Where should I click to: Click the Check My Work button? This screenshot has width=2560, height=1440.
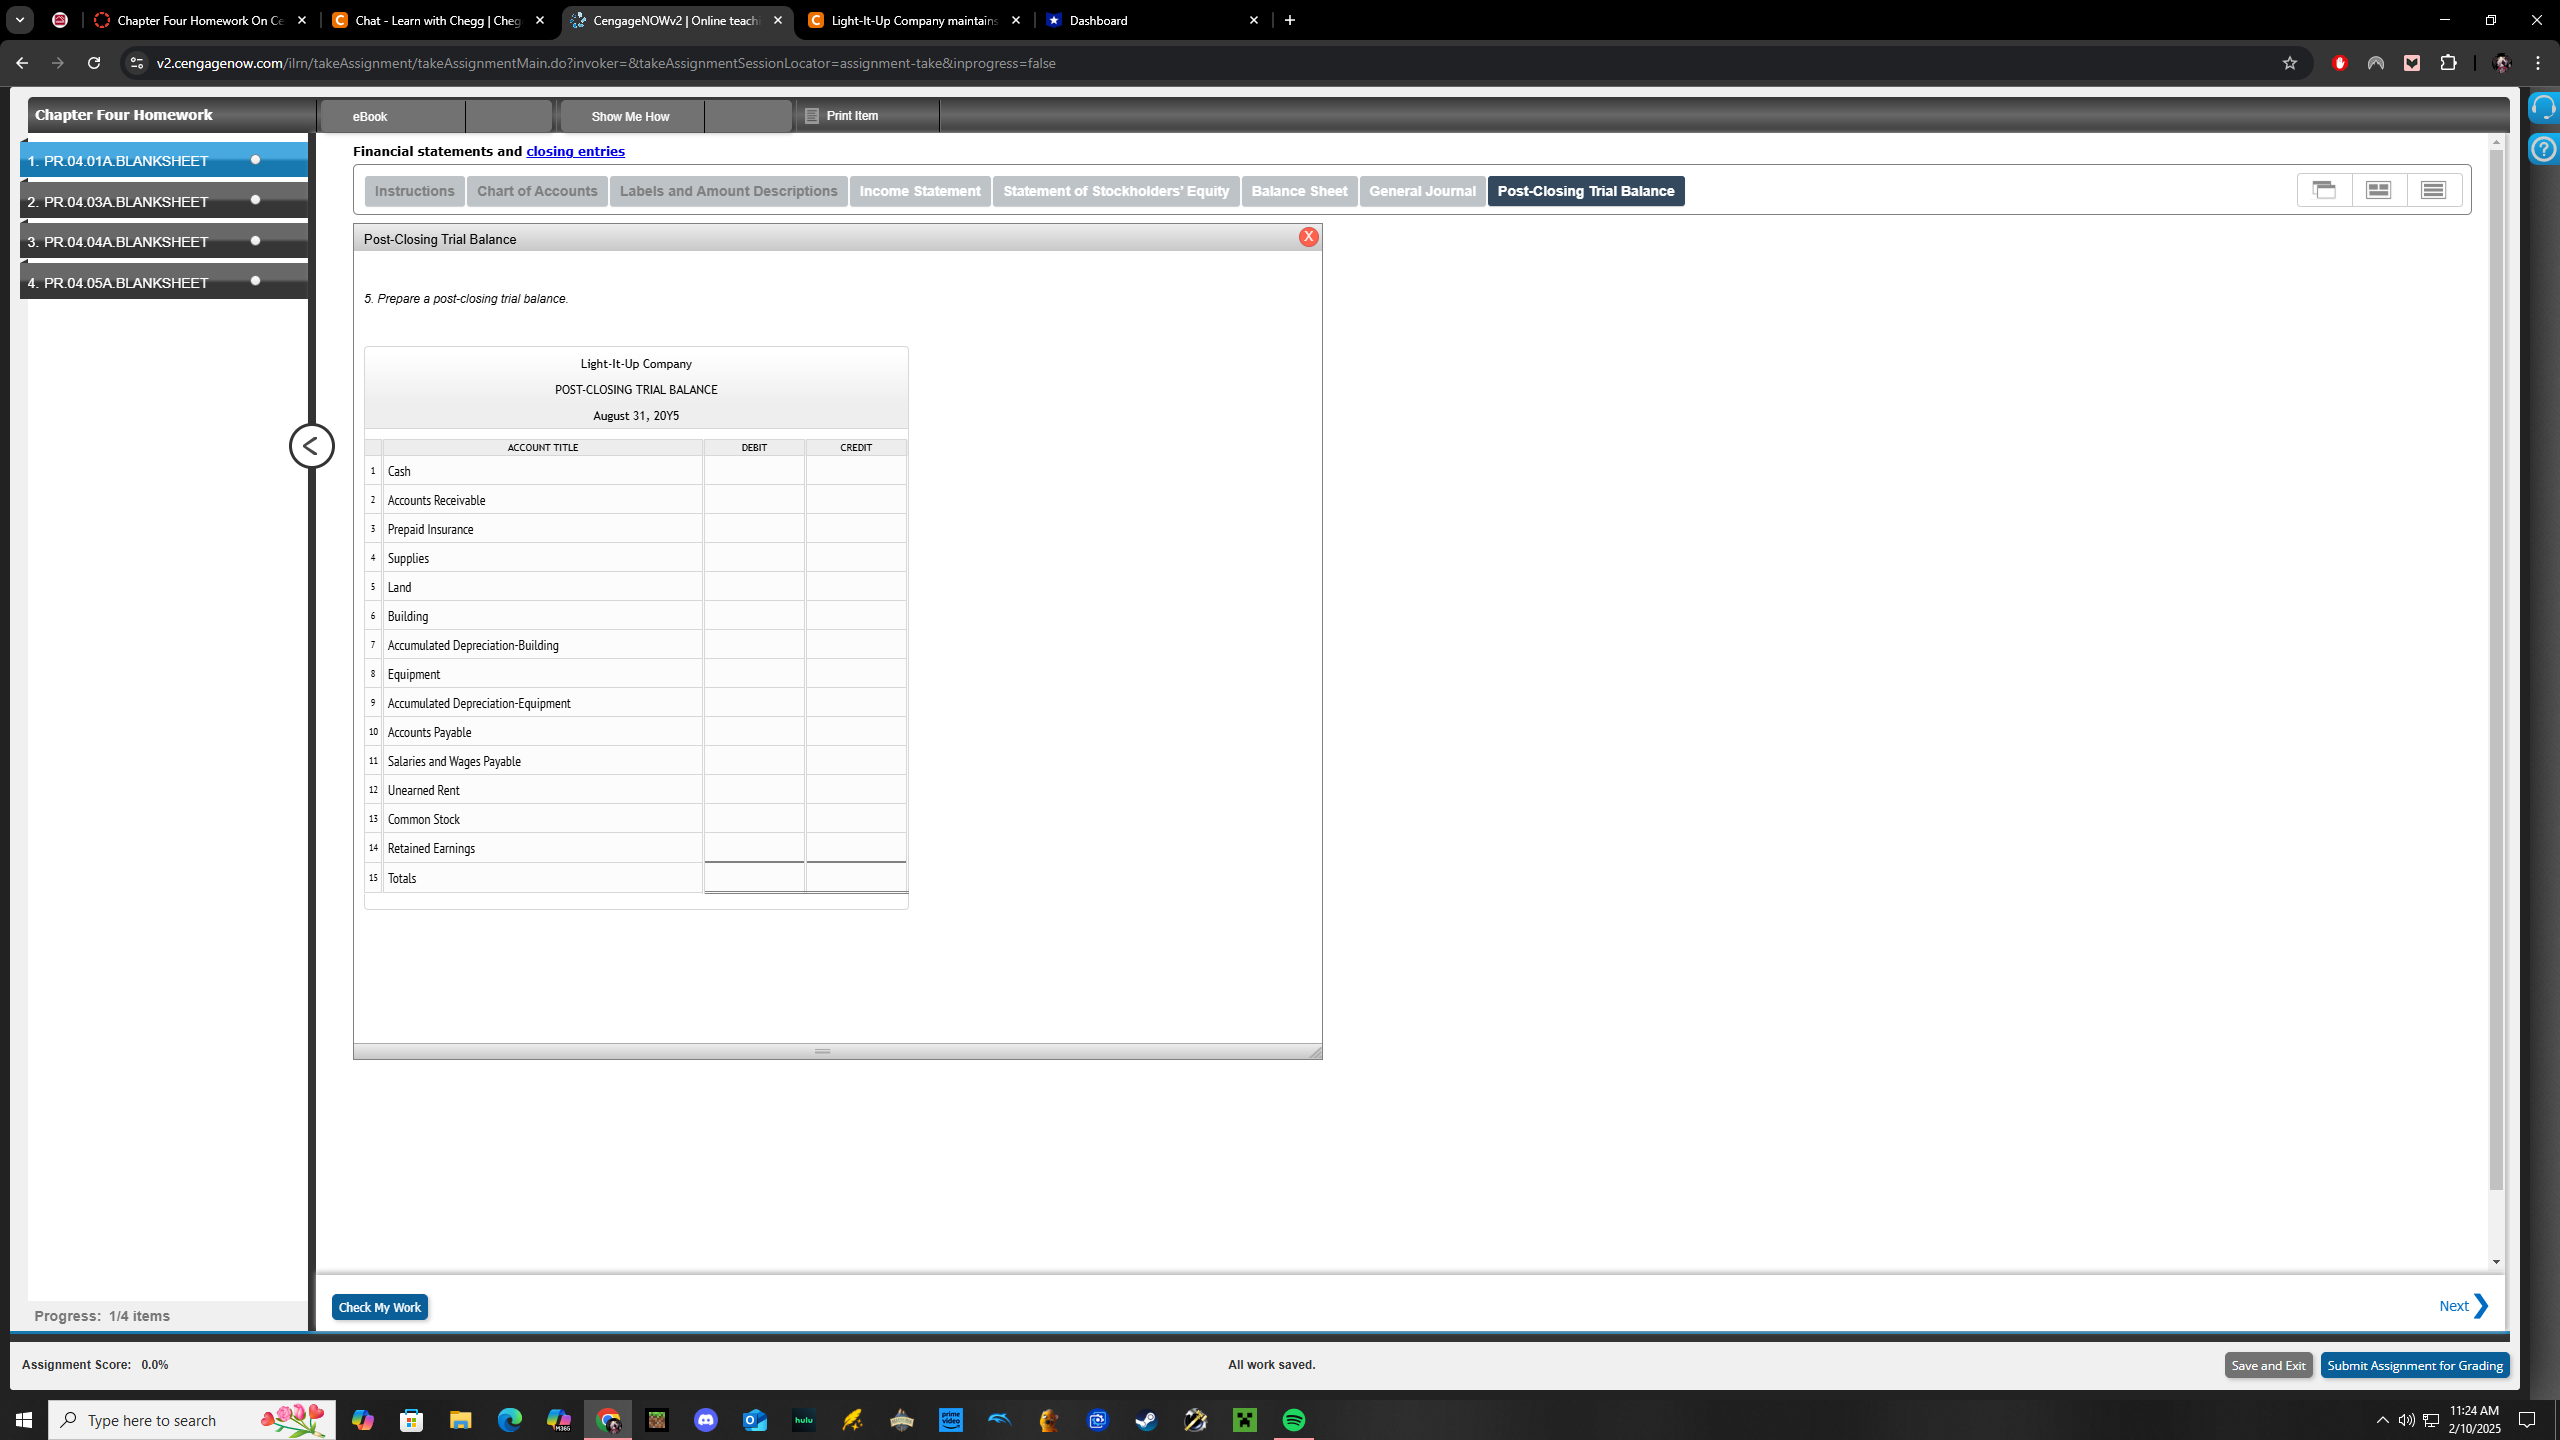pos(379,1307)
